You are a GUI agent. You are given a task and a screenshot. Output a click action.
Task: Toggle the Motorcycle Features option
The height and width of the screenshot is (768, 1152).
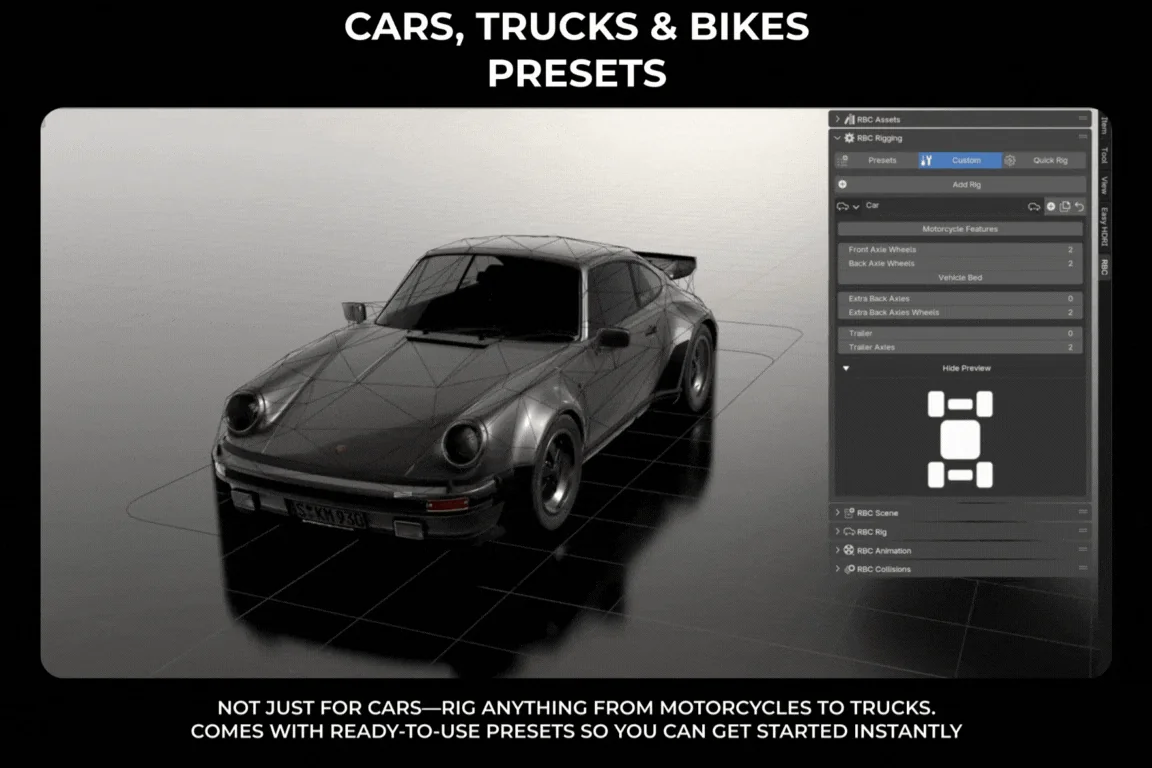pyautogui.click(x=960, y=229)
